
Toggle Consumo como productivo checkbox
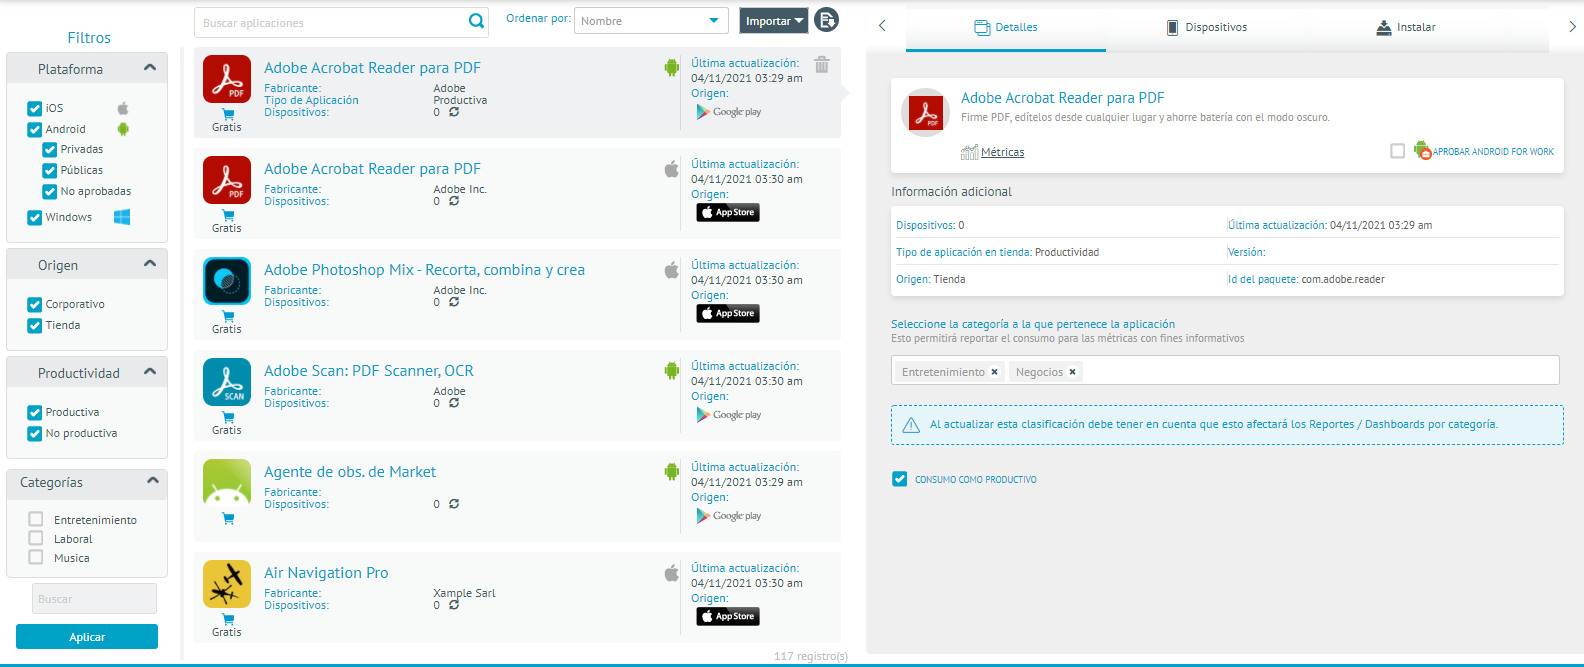(x=900, y=479)
